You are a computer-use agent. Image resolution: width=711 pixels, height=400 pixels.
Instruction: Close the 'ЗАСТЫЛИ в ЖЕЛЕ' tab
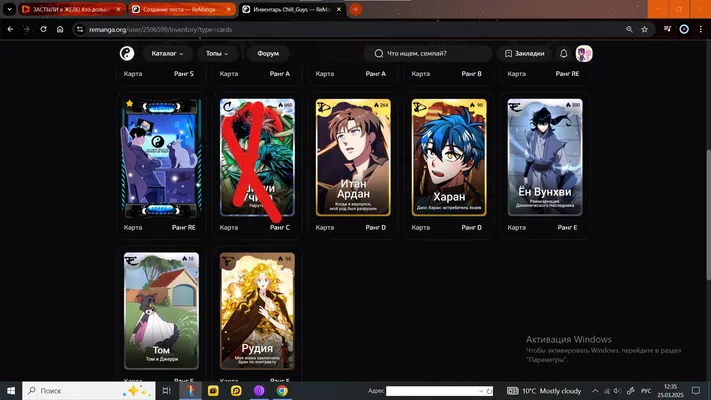click(x=119, y=9)
